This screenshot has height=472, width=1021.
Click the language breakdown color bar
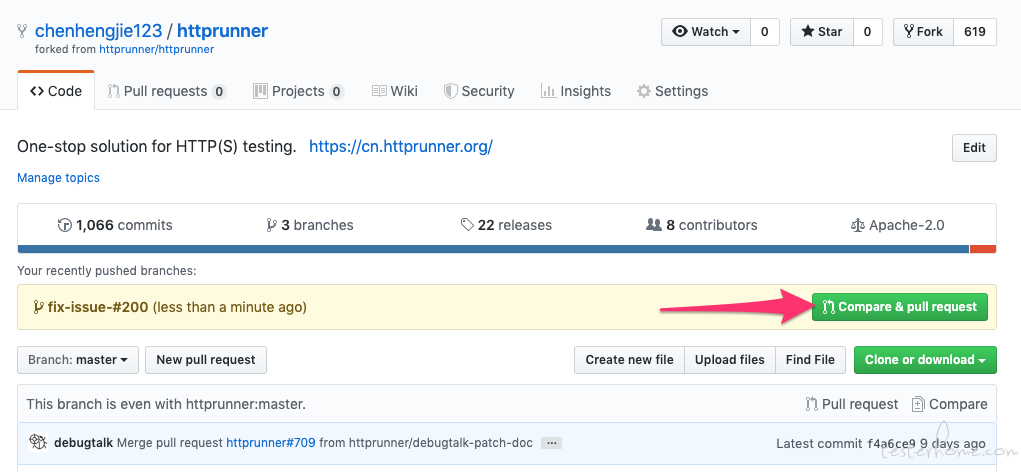coord(507,249)
